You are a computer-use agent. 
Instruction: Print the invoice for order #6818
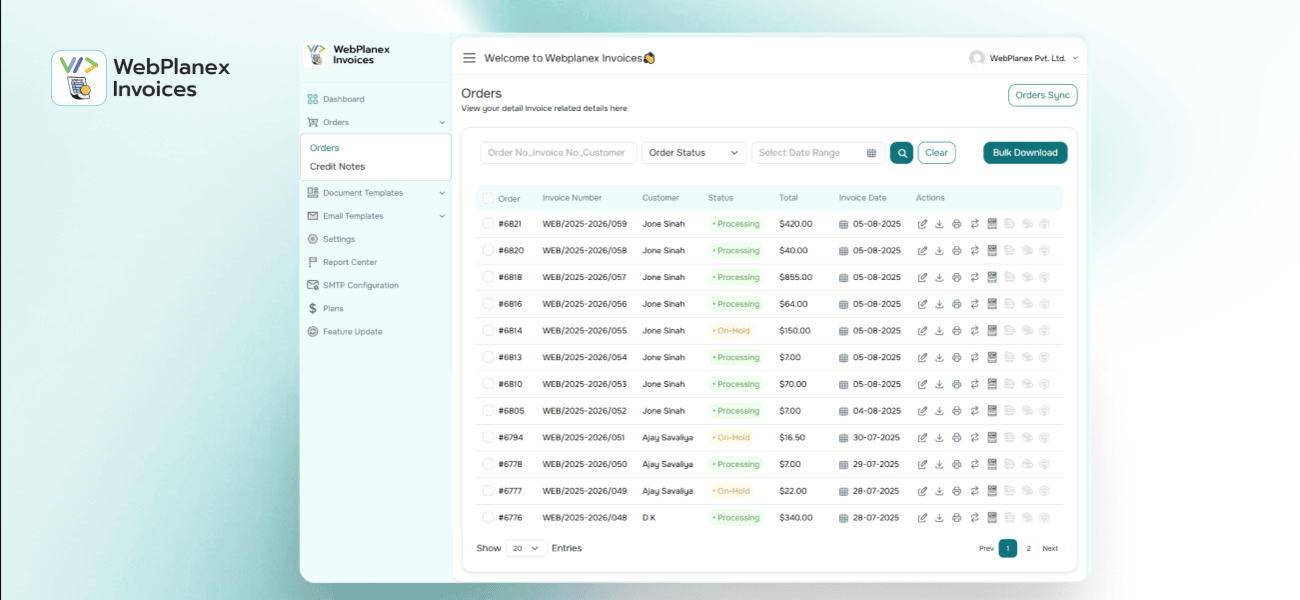tap(956, 277)
